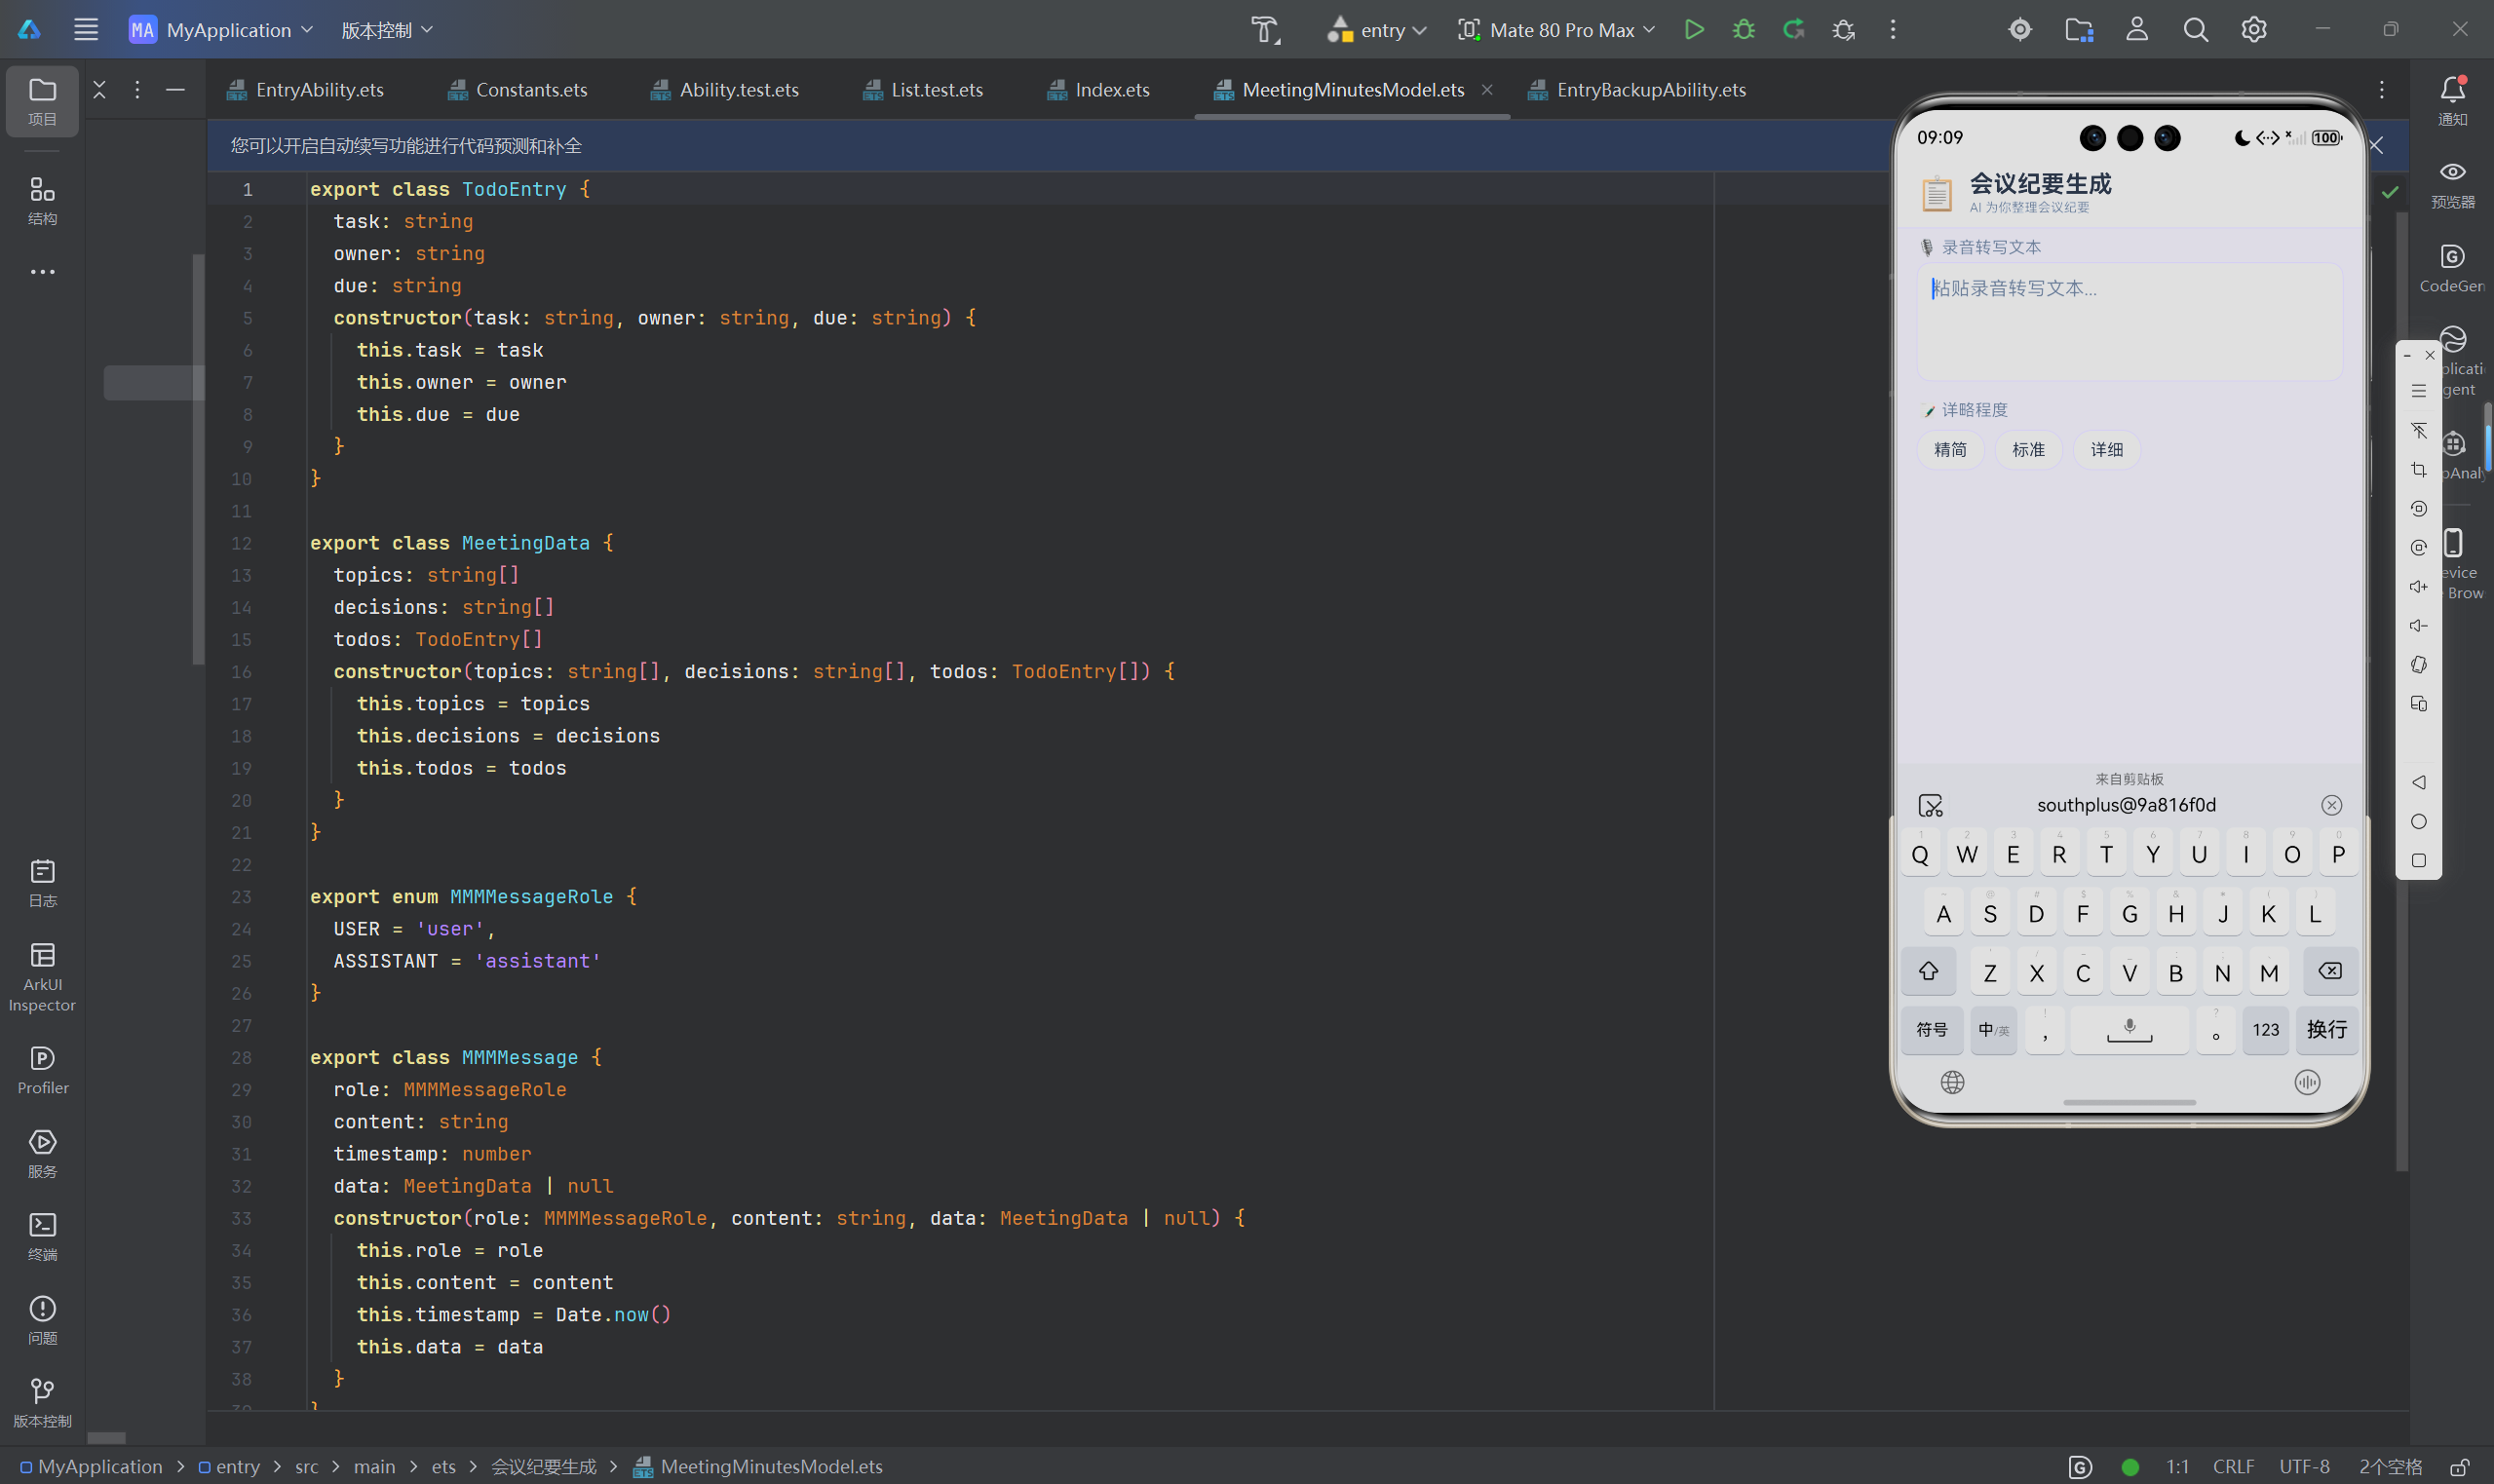
Task: Close MeetingMinutesModel.ets tab
Action: pos(1486,90)
